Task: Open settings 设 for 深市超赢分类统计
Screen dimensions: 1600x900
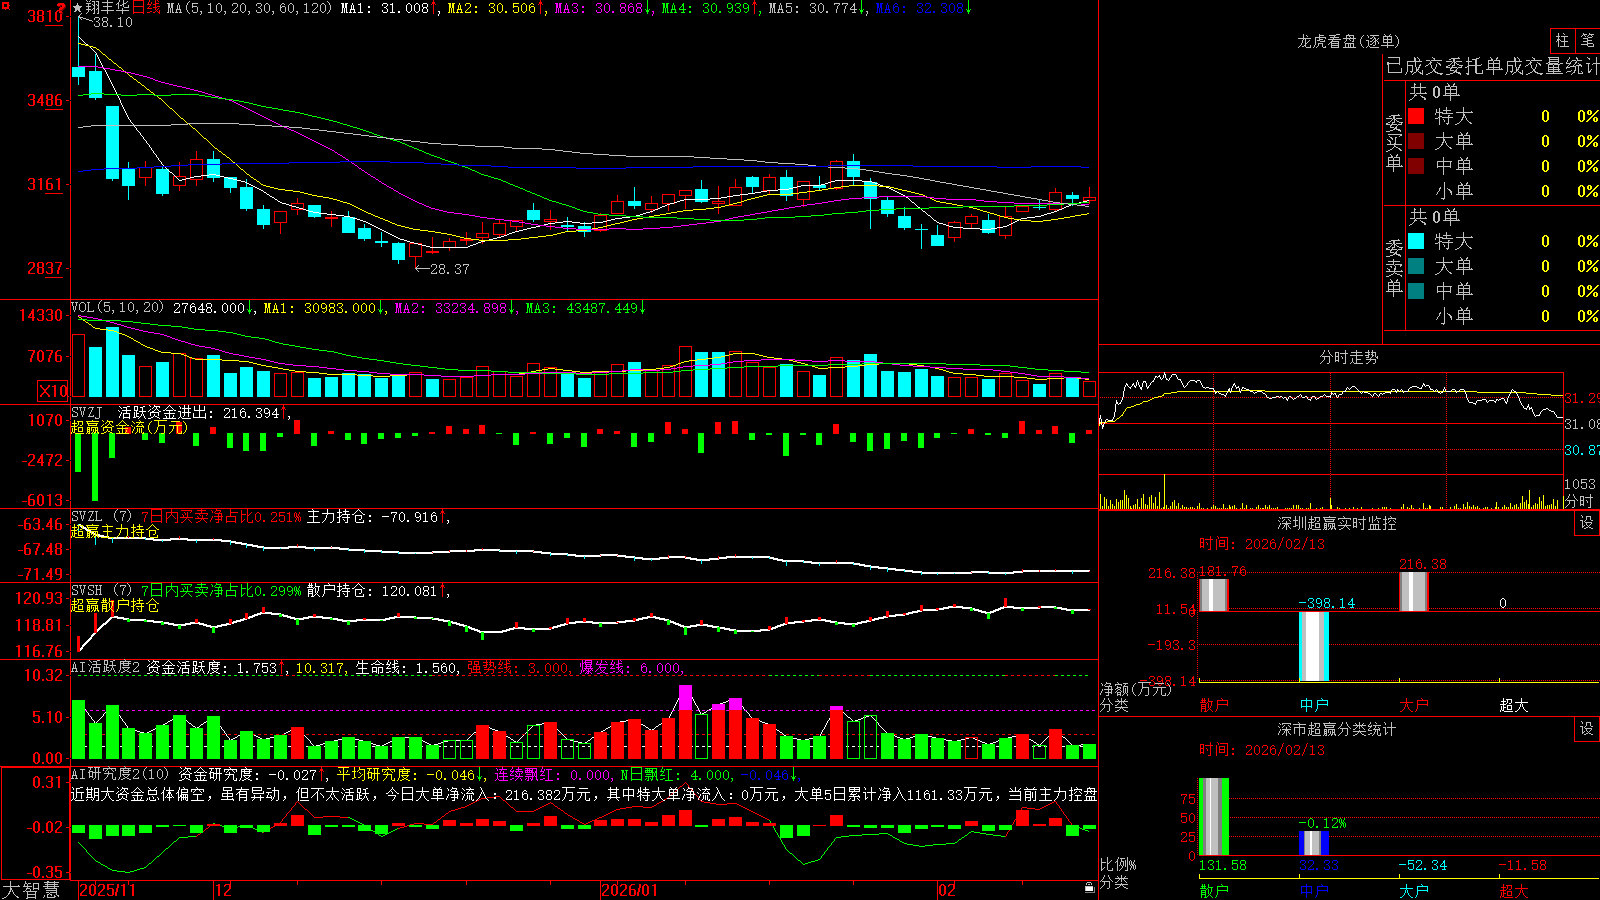Action: coord(1587,729)
